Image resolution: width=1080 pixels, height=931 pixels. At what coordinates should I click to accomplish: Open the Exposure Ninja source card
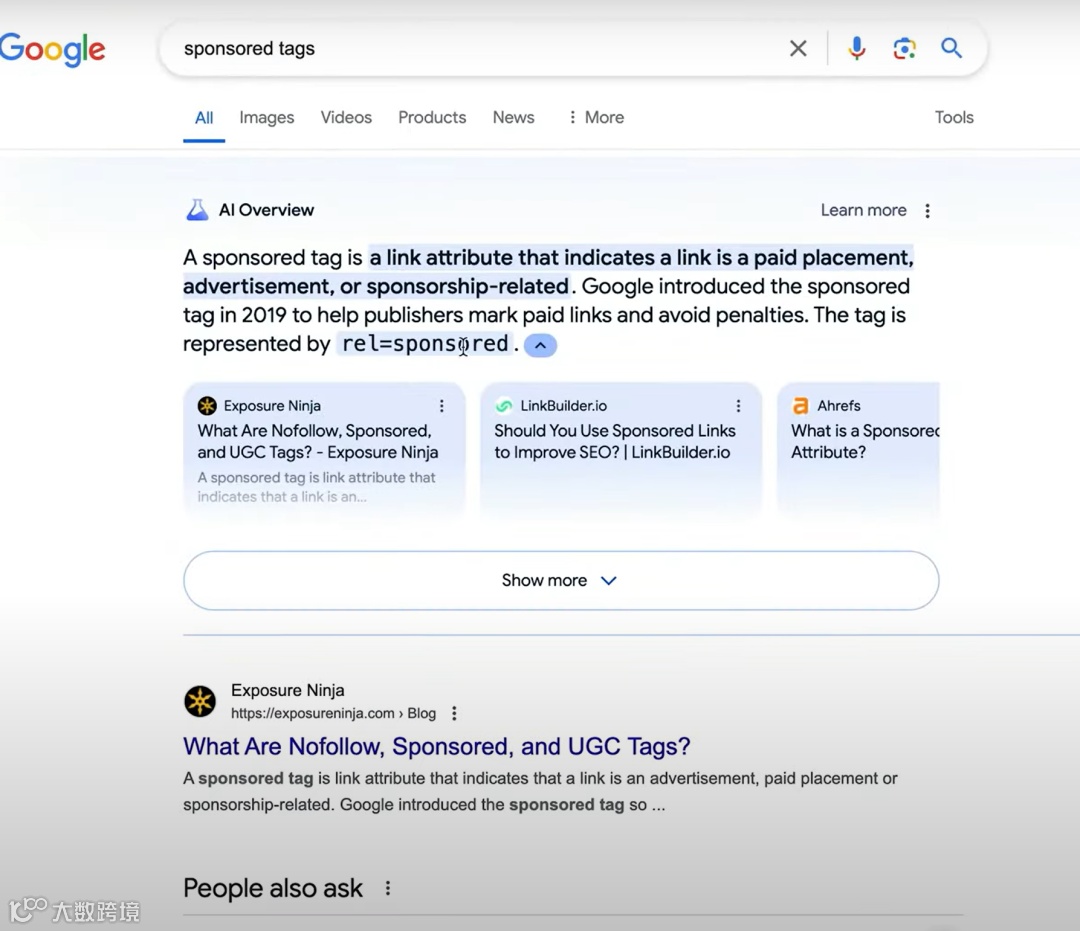324,448
